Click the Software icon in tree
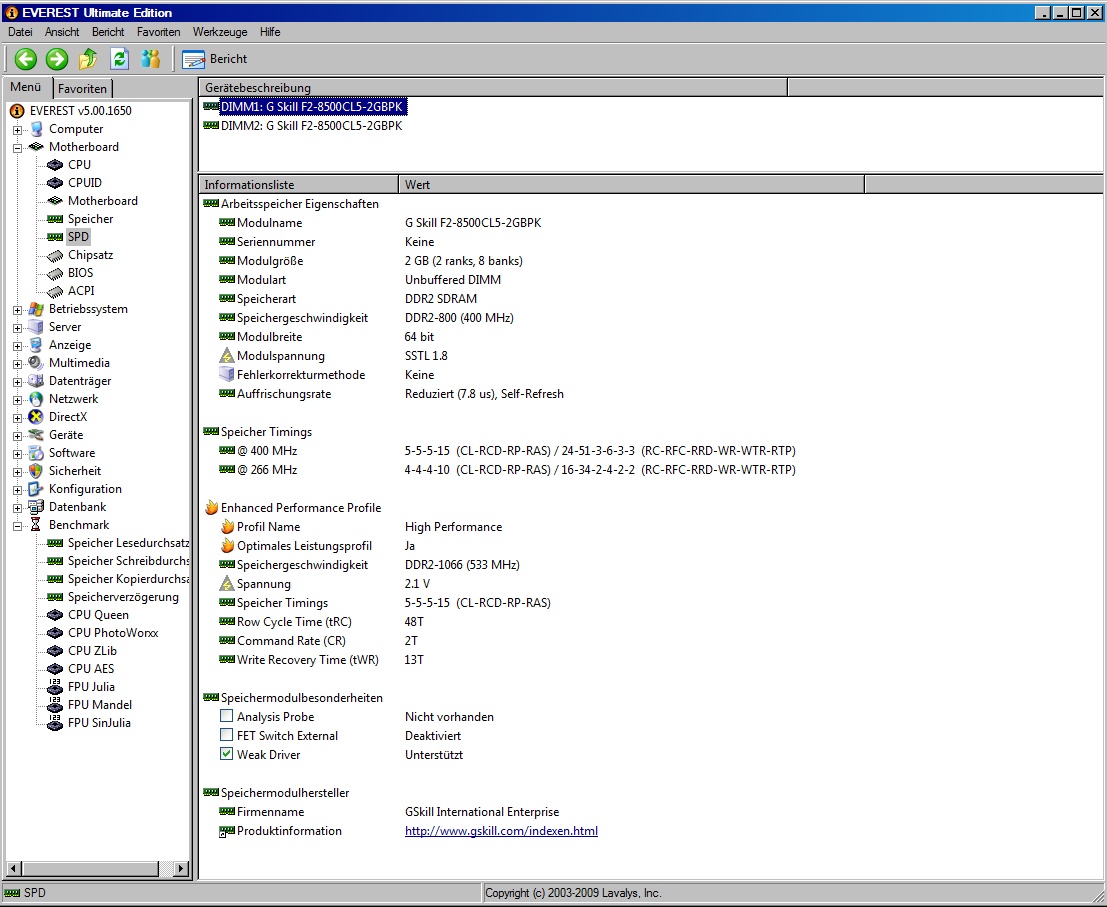1107x907 pixels. click(x=36, y=452)
